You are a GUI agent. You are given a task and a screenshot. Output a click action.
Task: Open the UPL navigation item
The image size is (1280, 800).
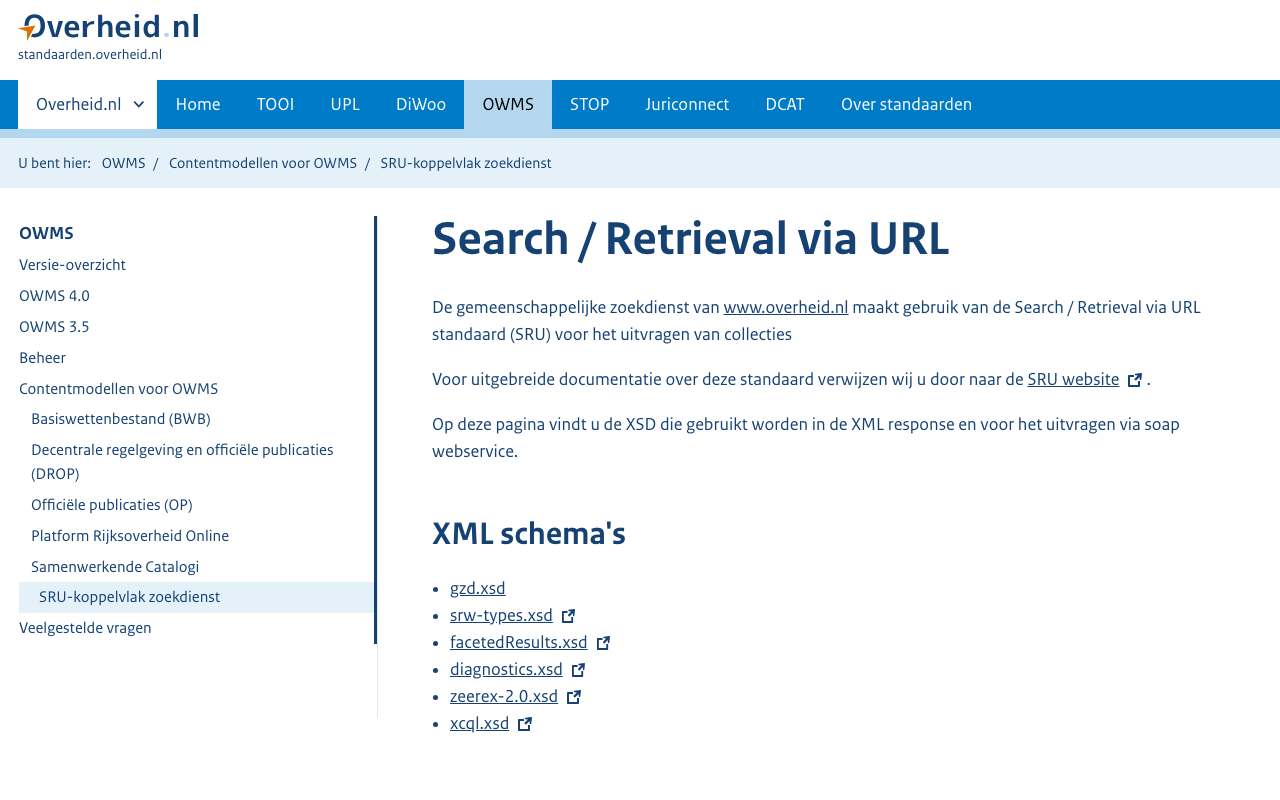click(x=345, y=105)
